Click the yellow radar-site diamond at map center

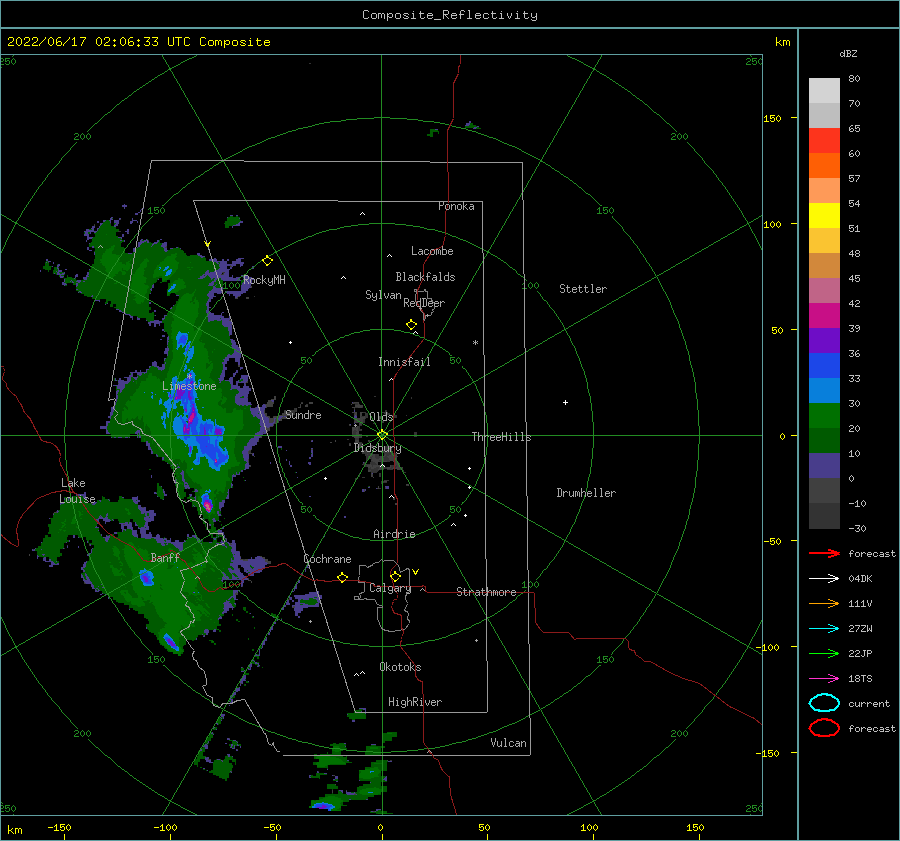382,435
